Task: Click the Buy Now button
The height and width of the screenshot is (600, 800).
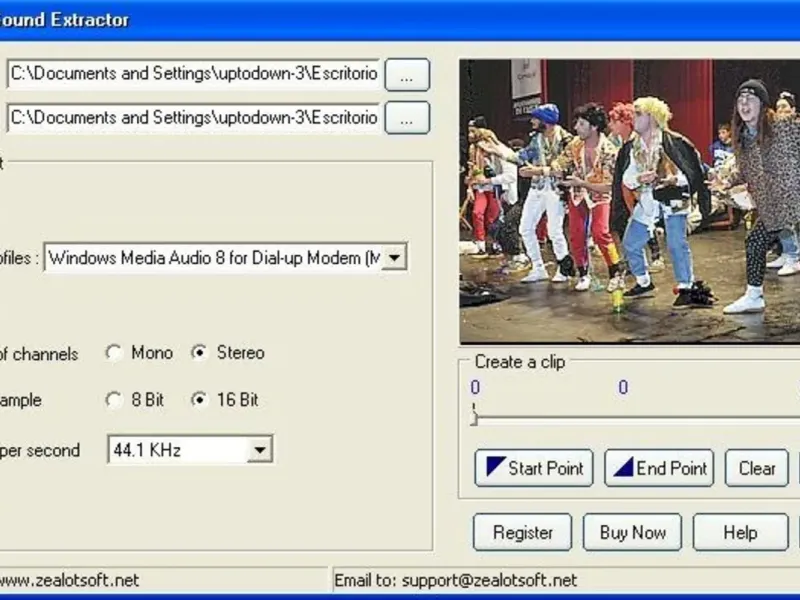Action: [x=633, y=532]
